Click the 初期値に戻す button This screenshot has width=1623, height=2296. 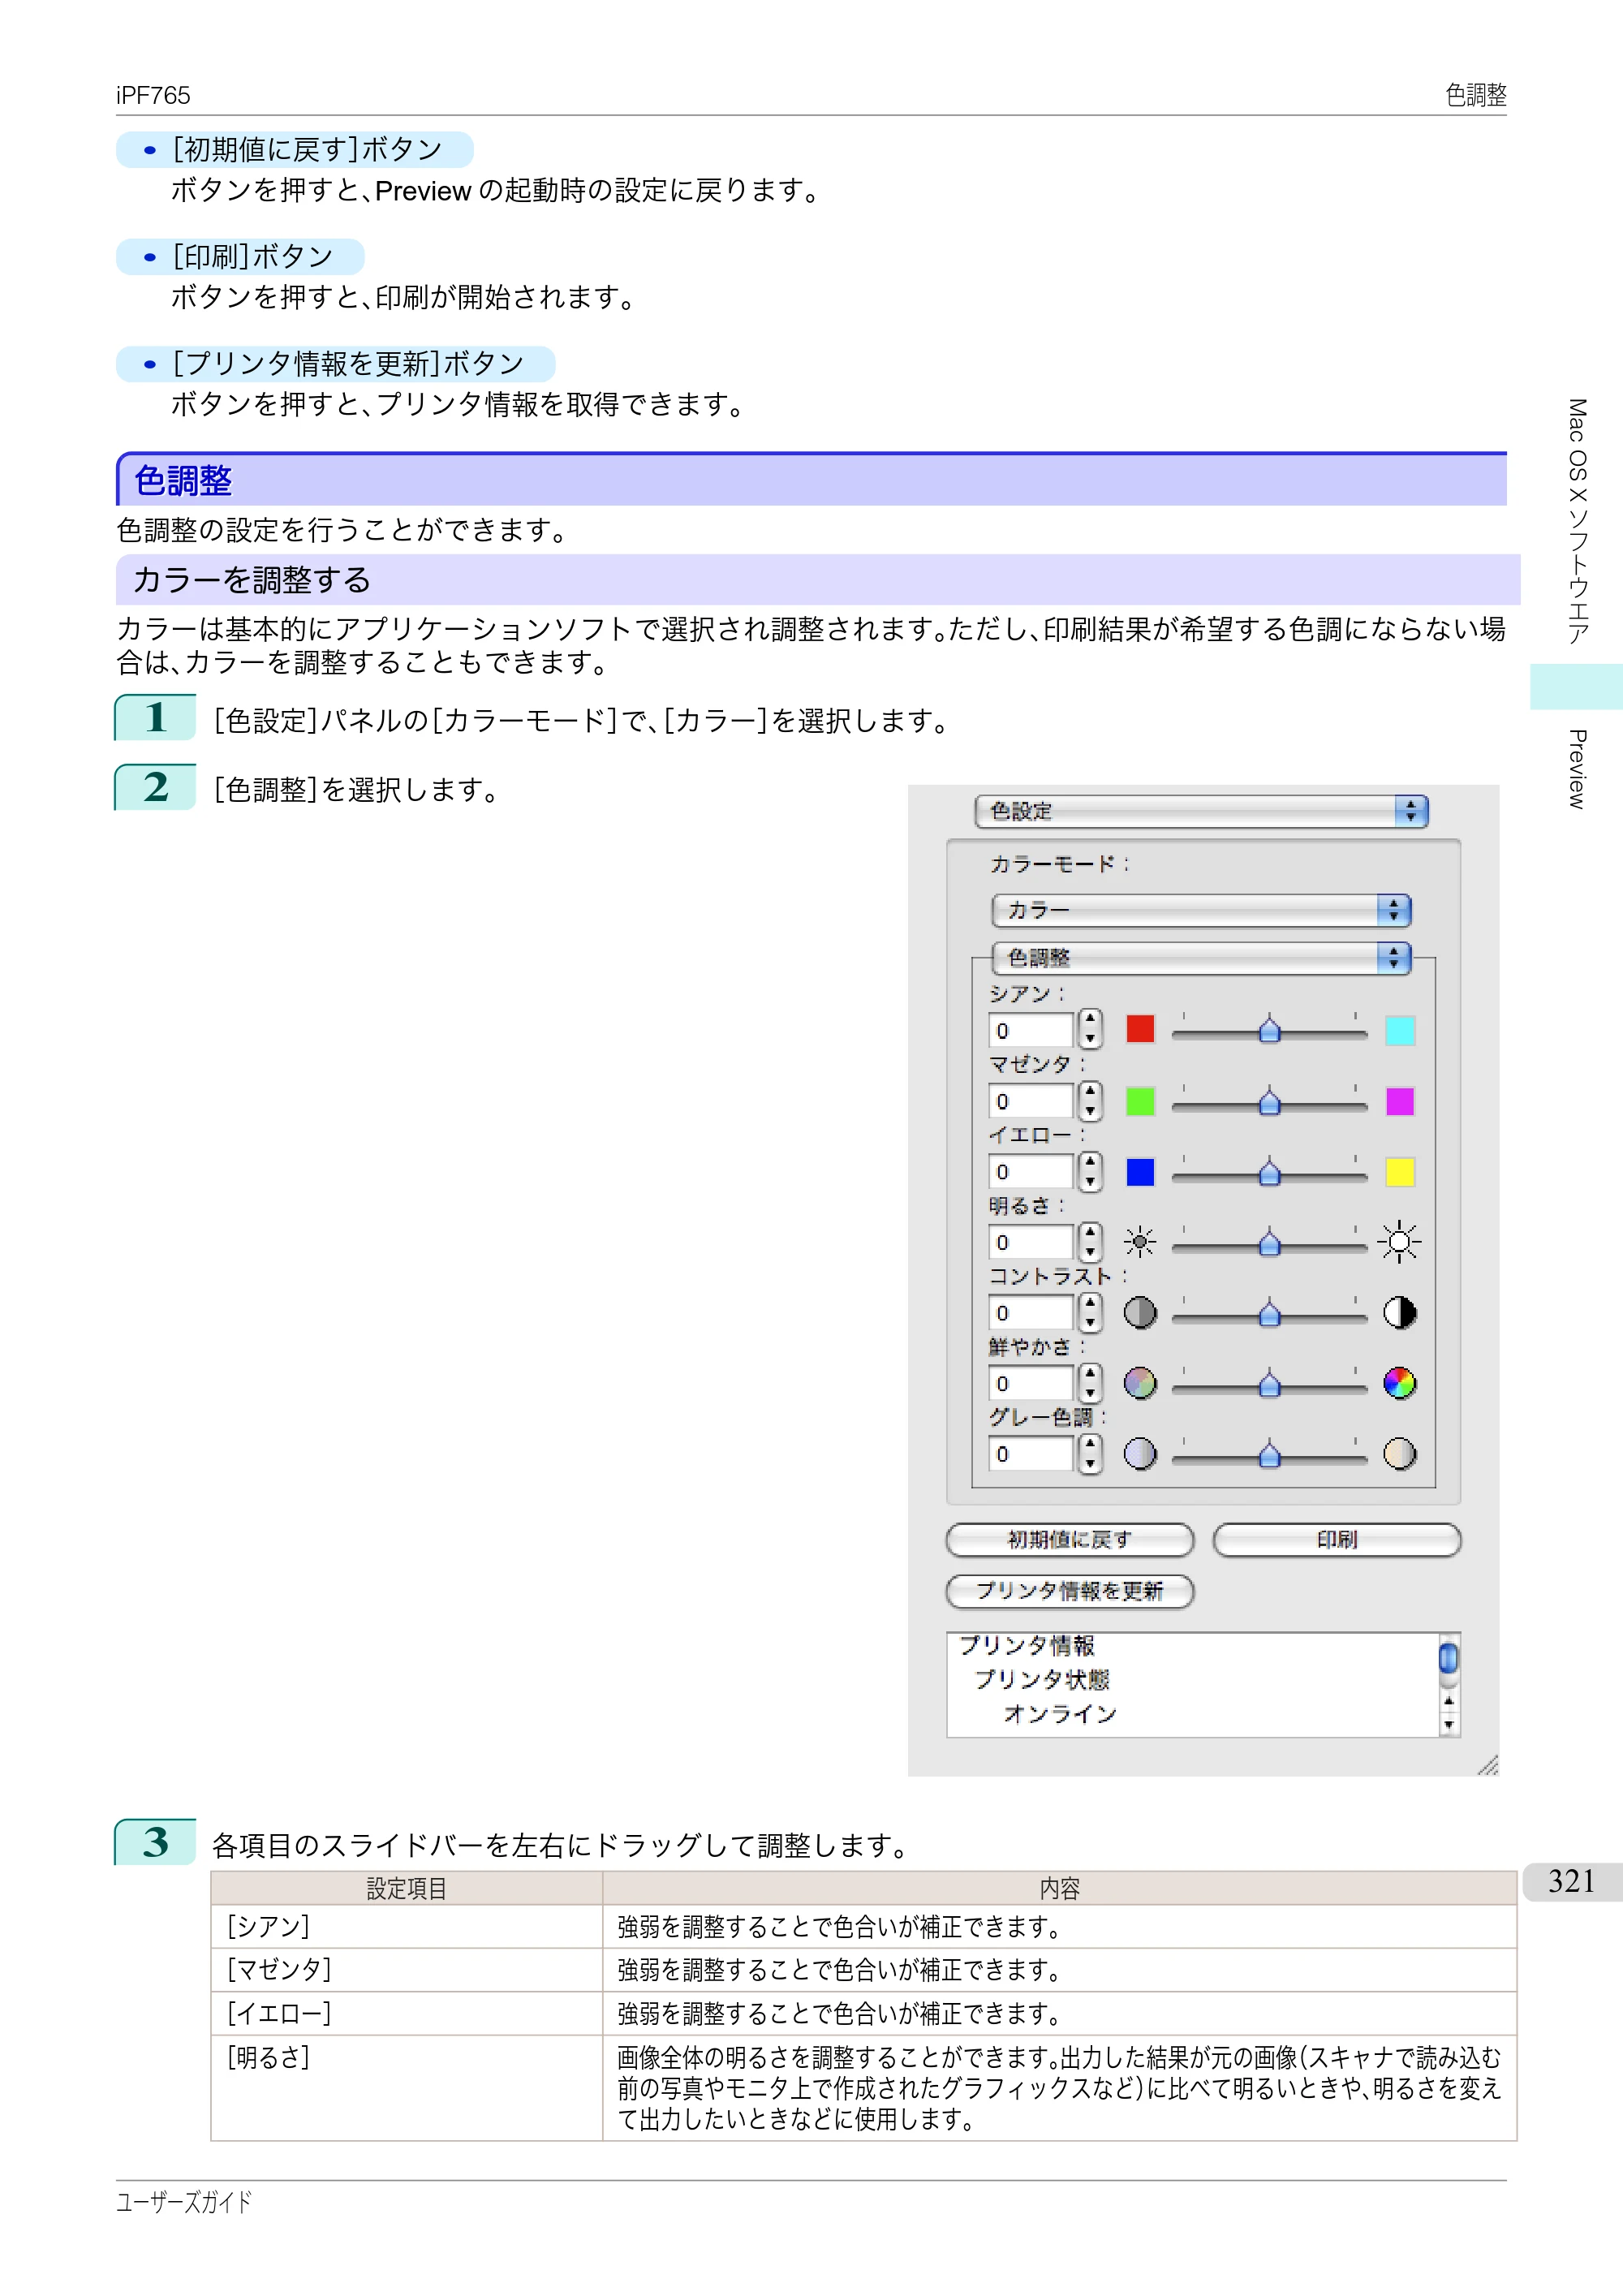coord(1069,1540)
